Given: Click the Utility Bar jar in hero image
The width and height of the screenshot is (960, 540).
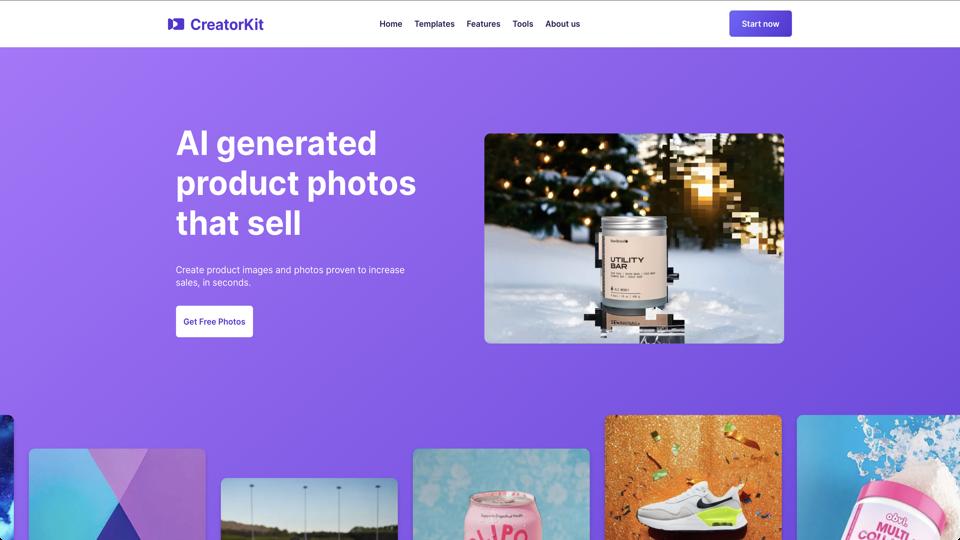Looking at the screenshot, I should [633, 261].
